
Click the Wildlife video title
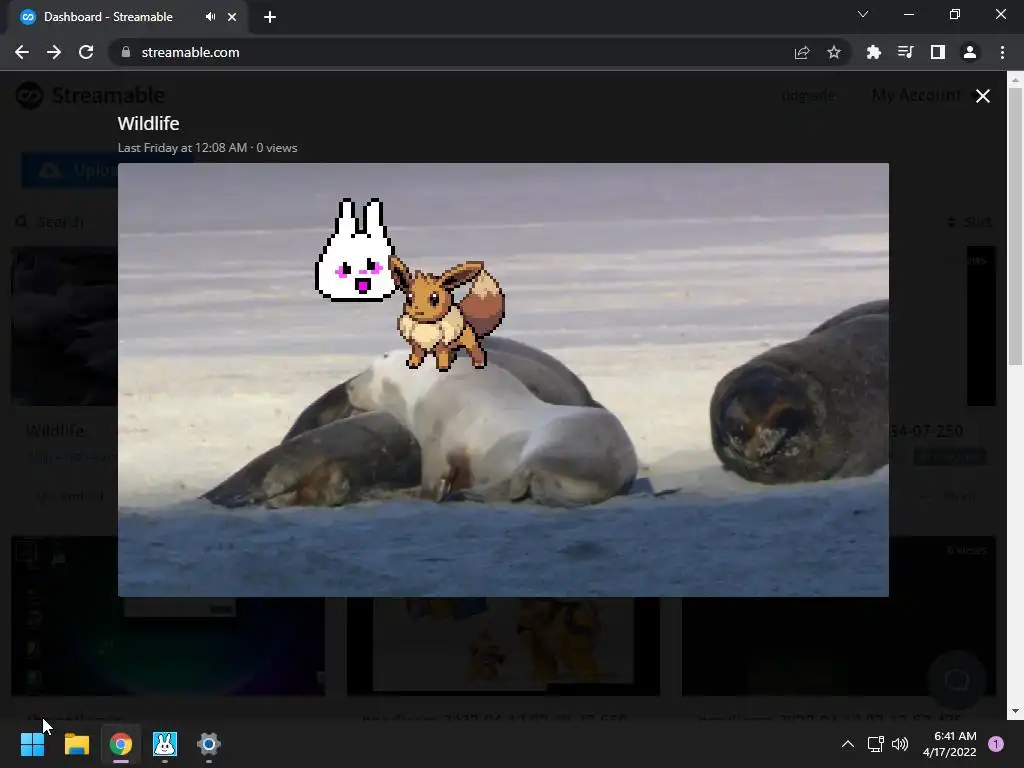pos(148,123)
